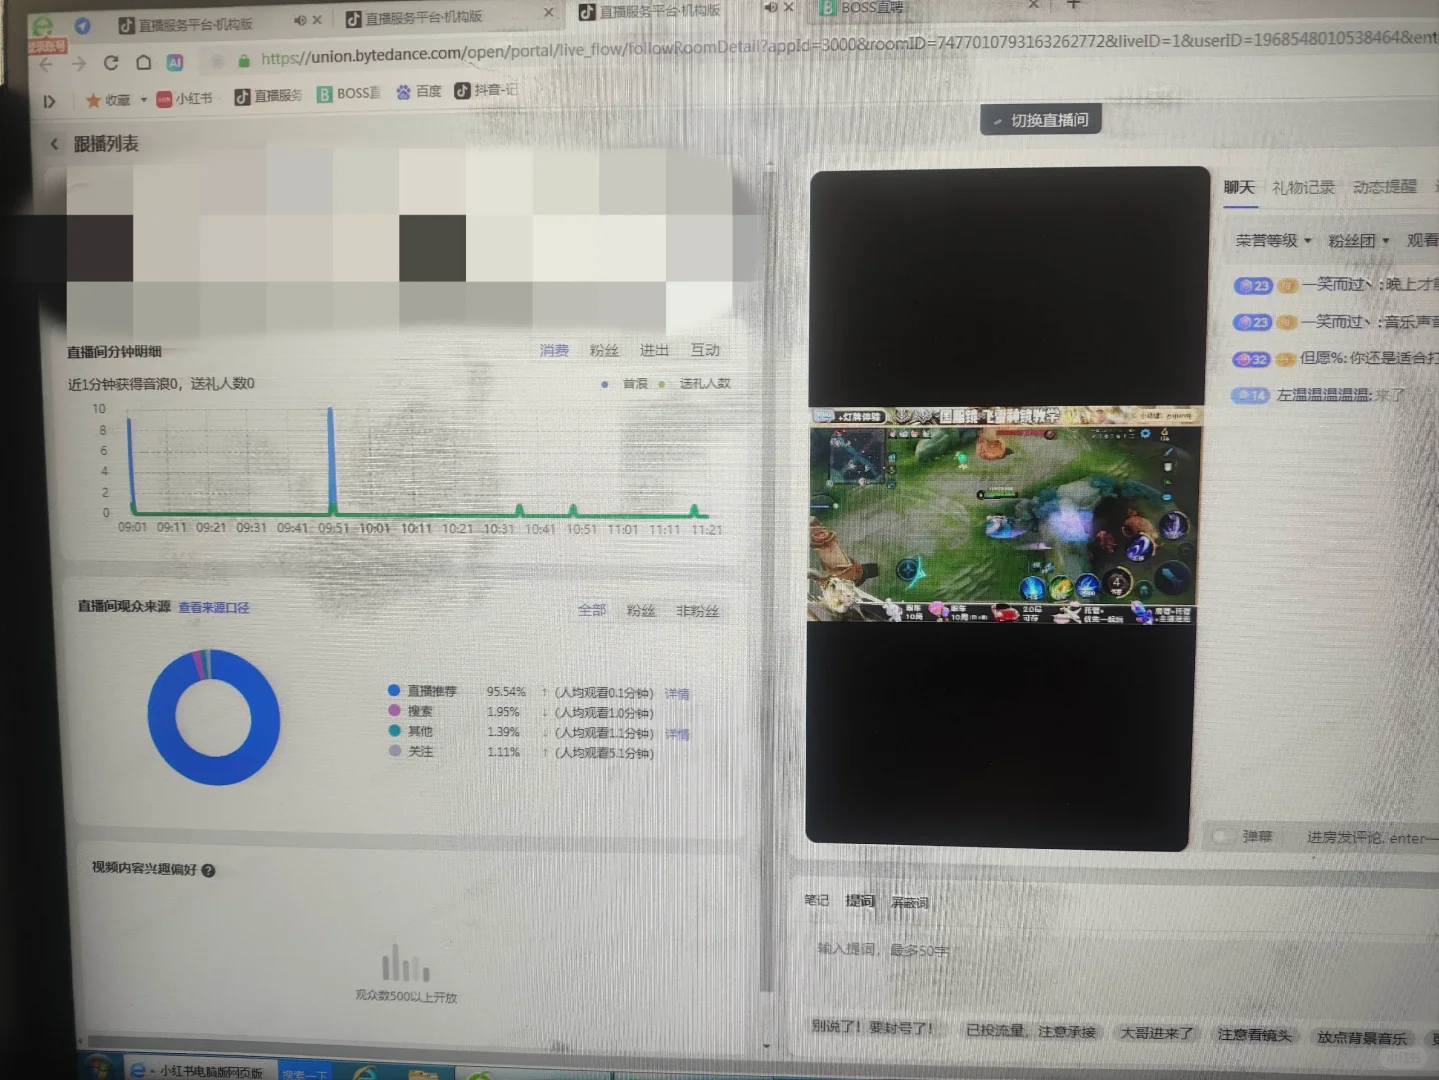Viewport: 1439px width, 1080px height.
Task: Reload the page with the refresh icon
Action: (x=111, y=63)
